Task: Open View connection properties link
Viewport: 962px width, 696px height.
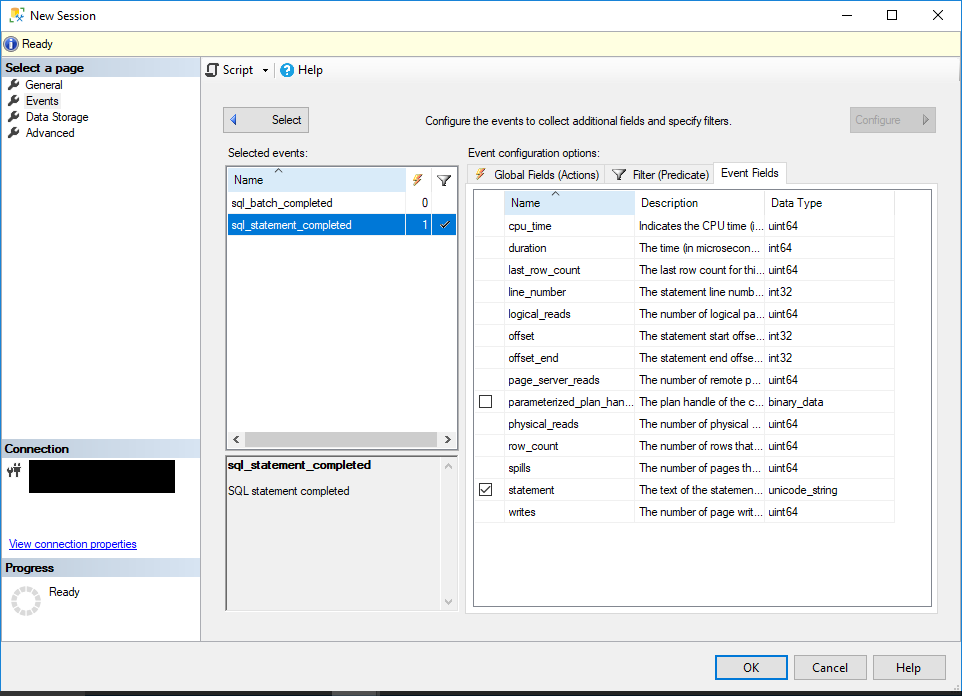Action: point(72,543)
